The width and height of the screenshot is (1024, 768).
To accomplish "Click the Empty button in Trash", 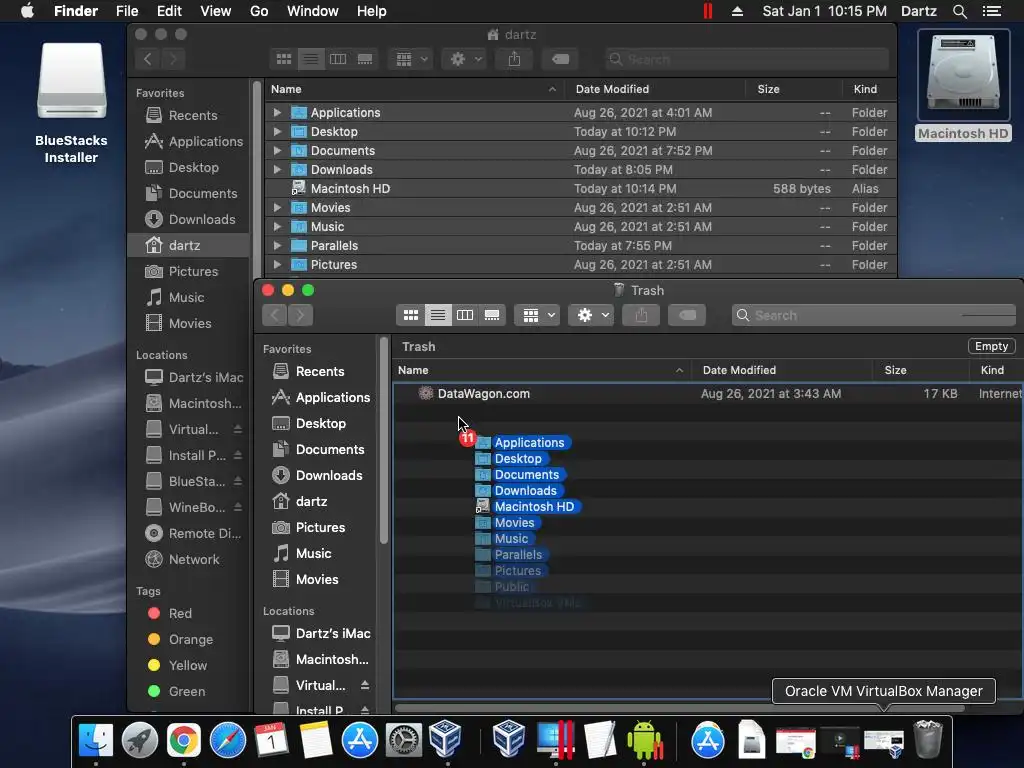I will [x=991, y=346].
